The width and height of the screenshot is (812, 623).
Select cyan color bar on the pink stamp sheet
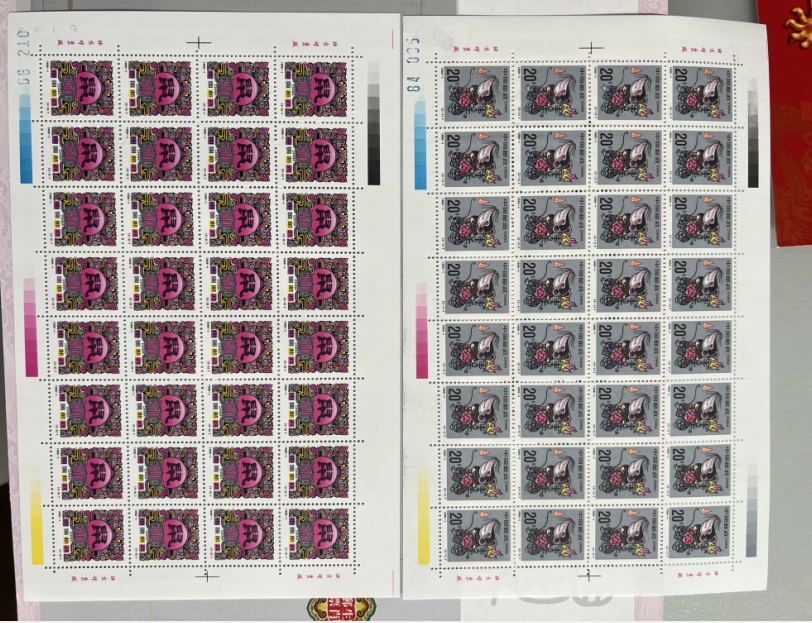25,138
